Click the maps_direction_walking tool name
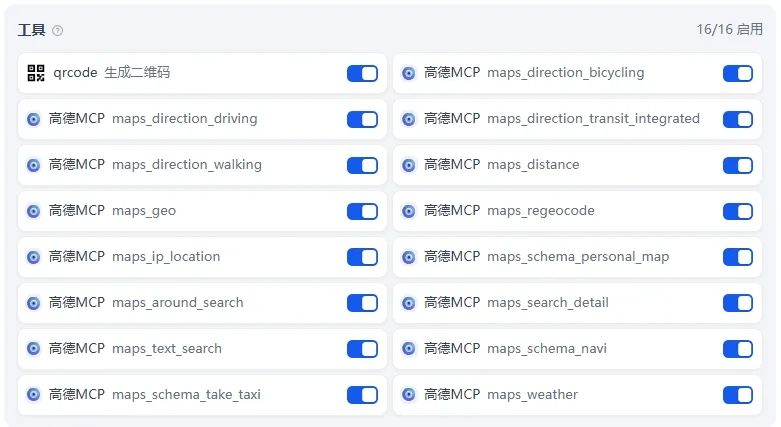This screenshot has height=427, width=781. pyautogui.click(x=187, y=165)
